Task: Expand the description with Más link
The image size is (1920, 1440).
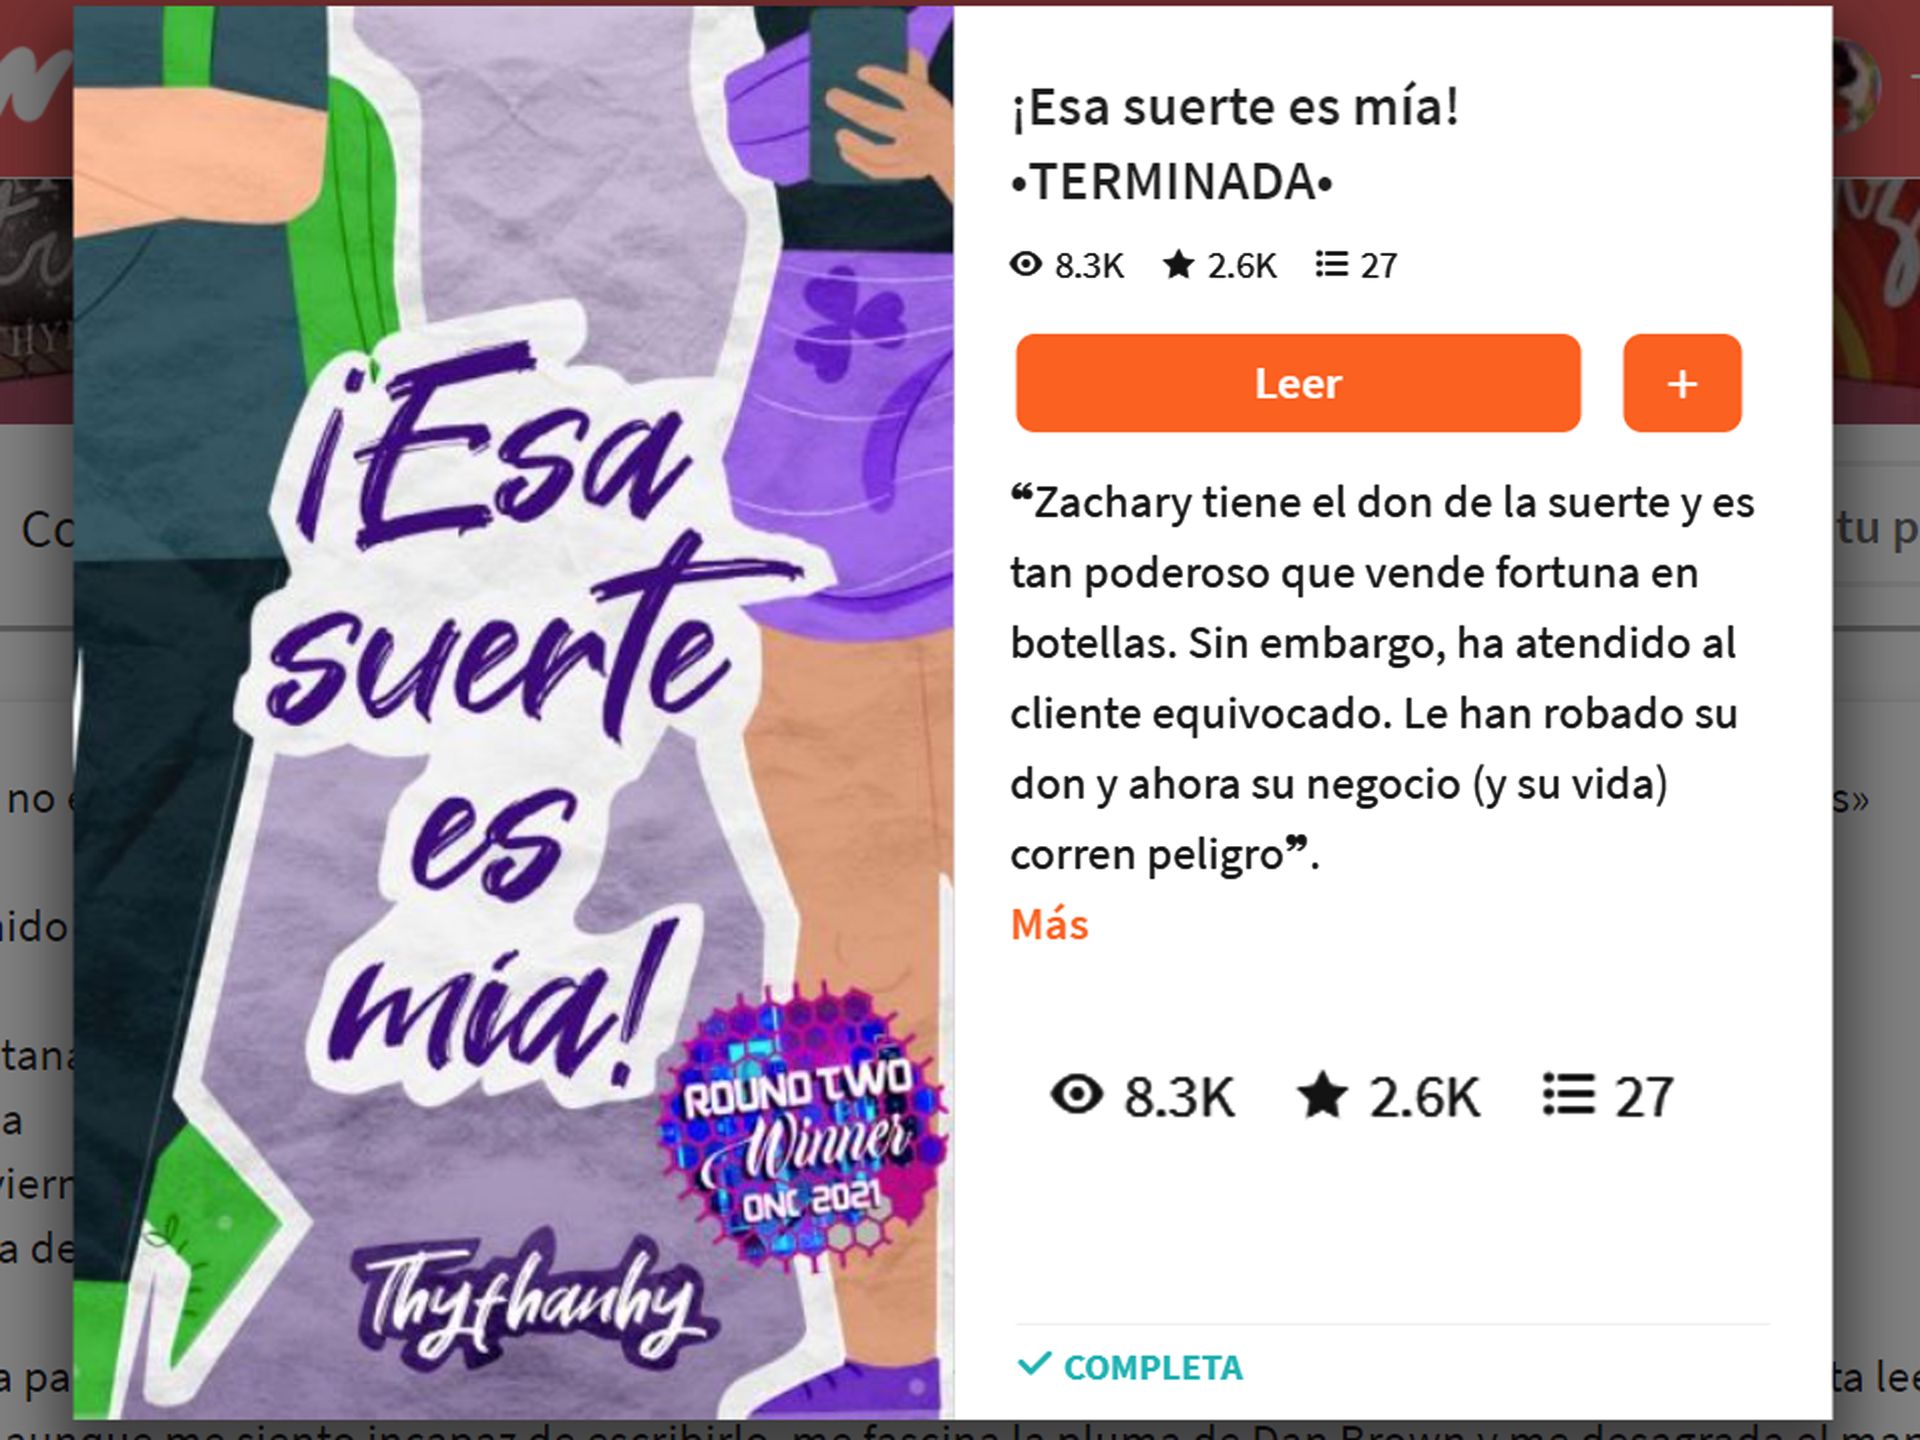Action: coord(1049,924)
